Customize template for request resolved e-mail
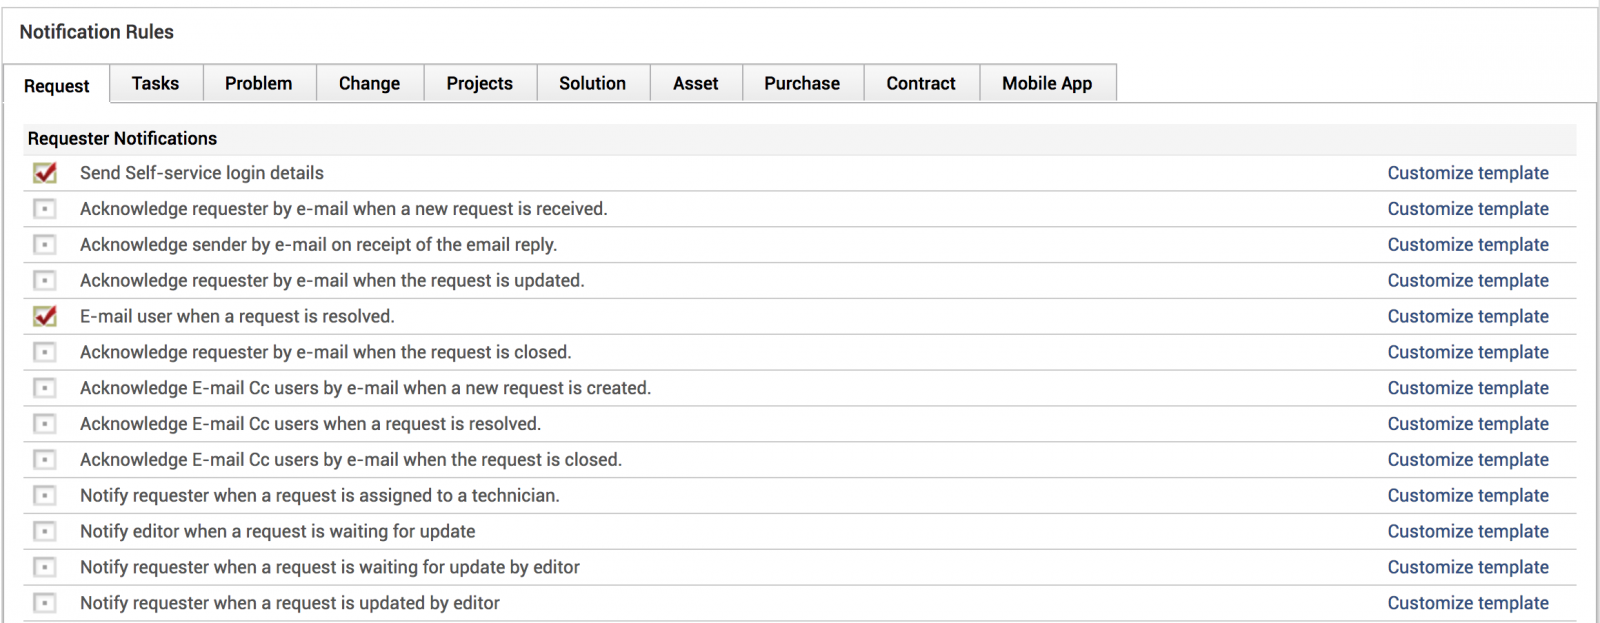Screen dimensions: 1600x623 tap(1467, 316)
